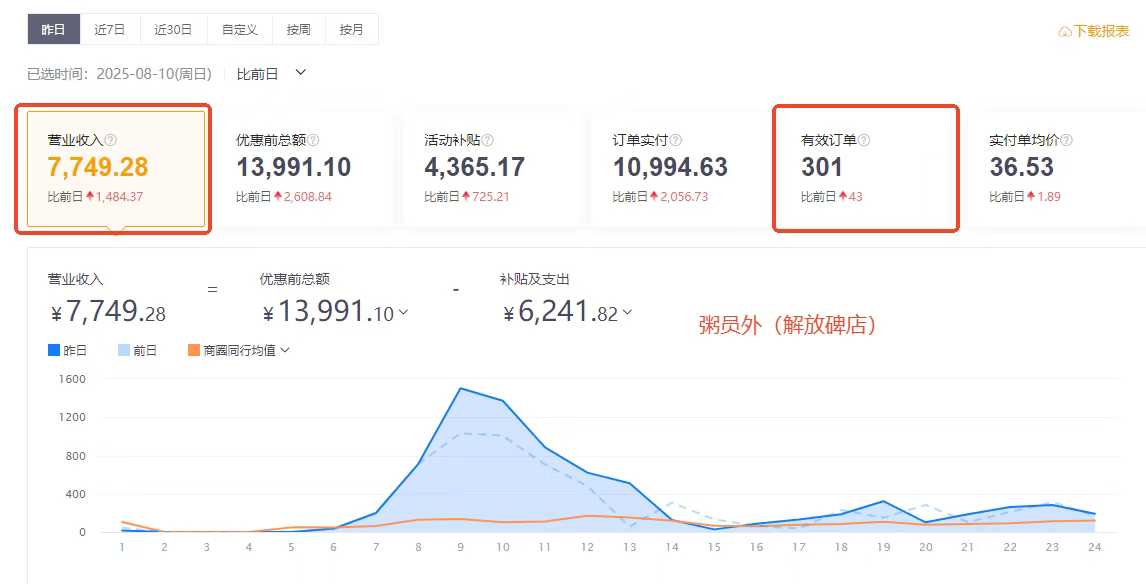Click the help icon beside 活动补贴
Image resolution: width=1146 pixels, height=584 pixels.
(x=487, y=140)
